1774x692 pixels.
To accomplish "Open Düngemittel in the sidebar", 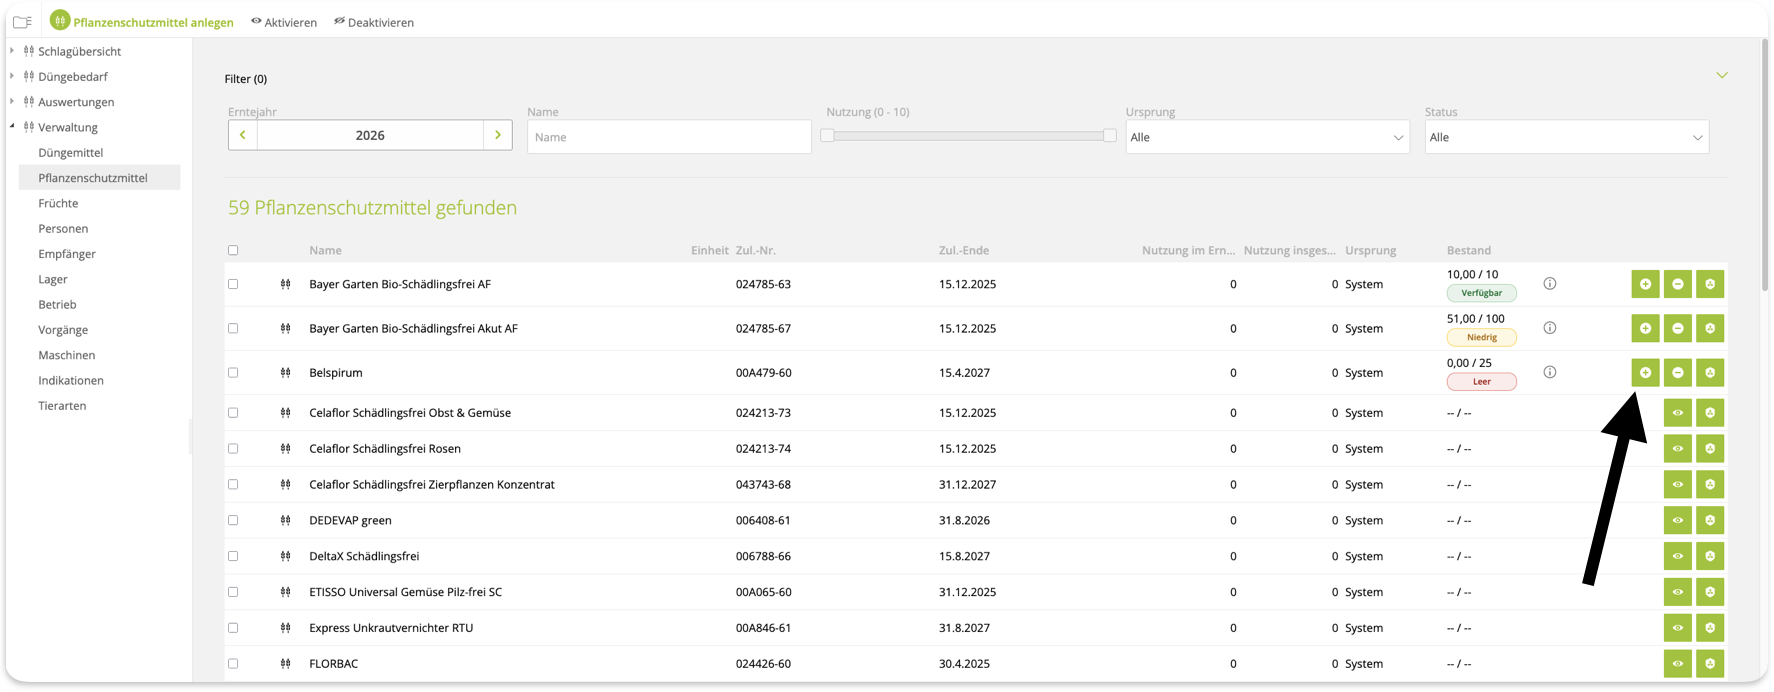I will [x=70, y=152].
